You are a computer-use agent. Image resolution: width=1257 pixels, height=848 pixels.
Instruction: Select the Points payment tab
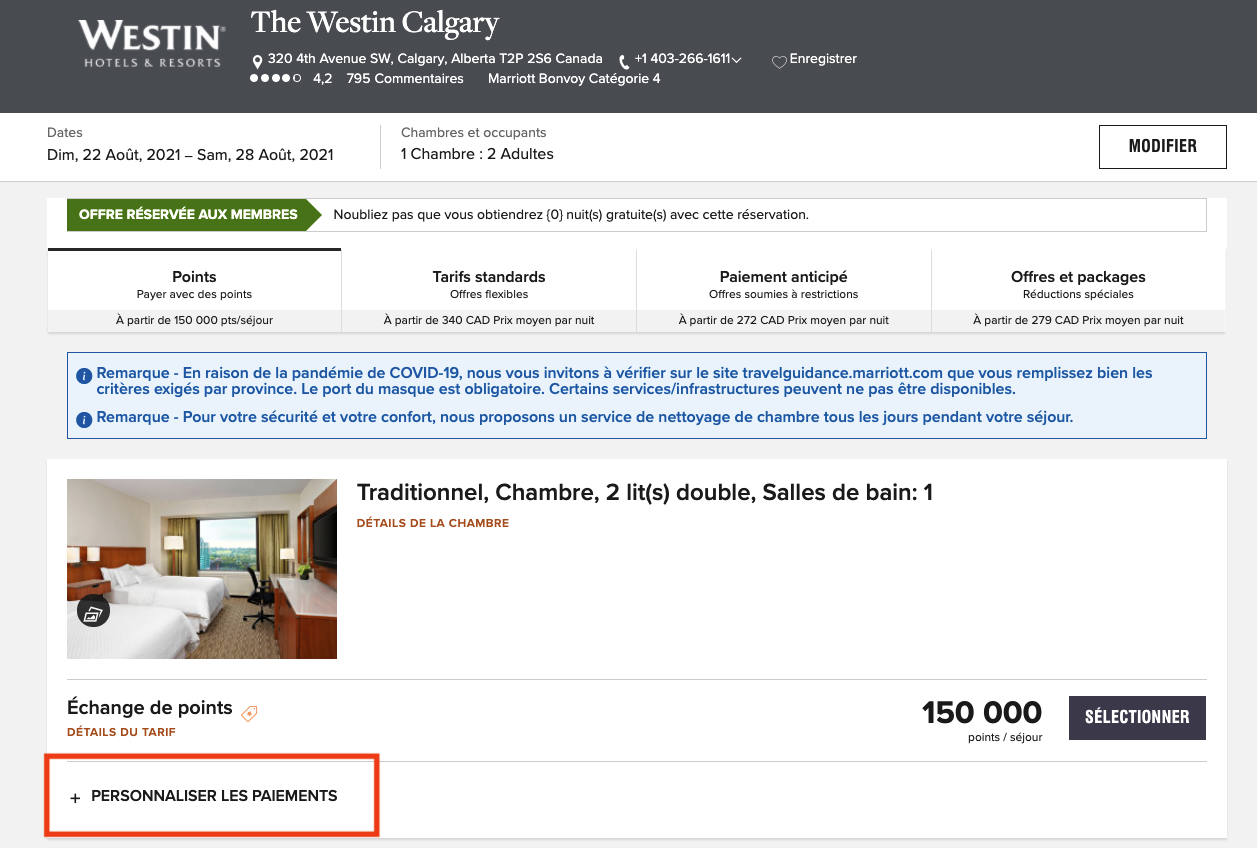click(194, 277)
